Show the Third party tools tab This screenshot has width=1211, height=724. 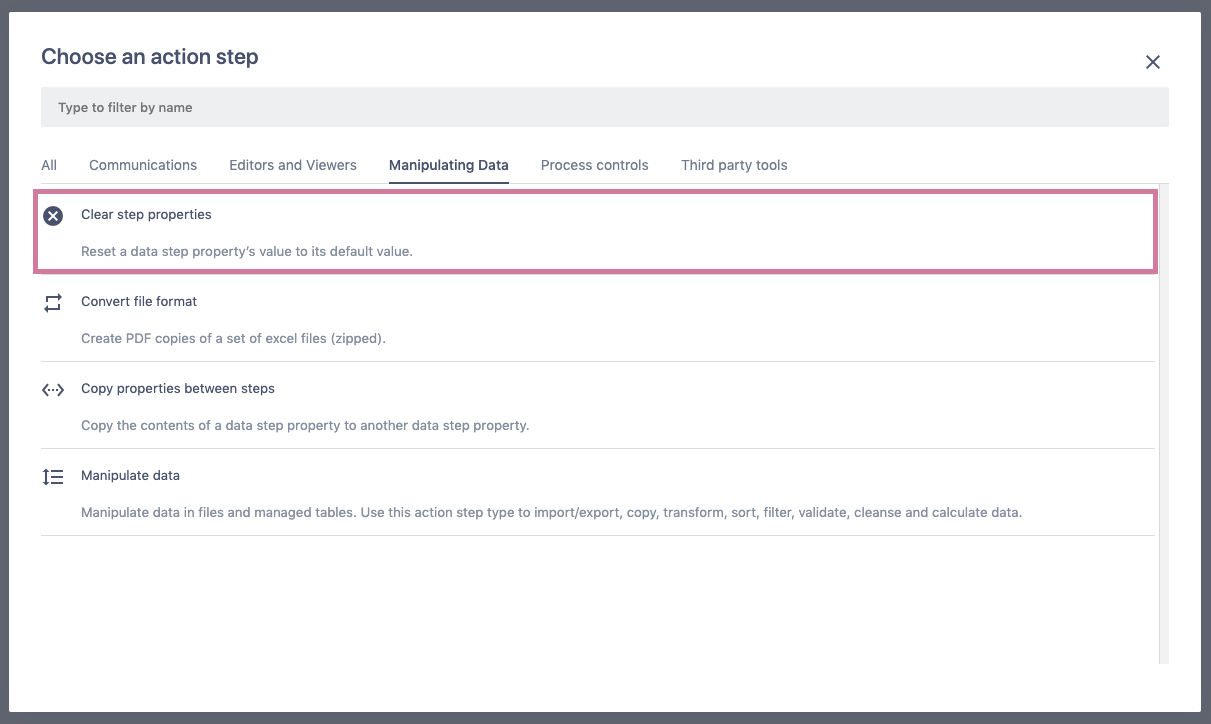pyautogui.click(x=734, y=165)
